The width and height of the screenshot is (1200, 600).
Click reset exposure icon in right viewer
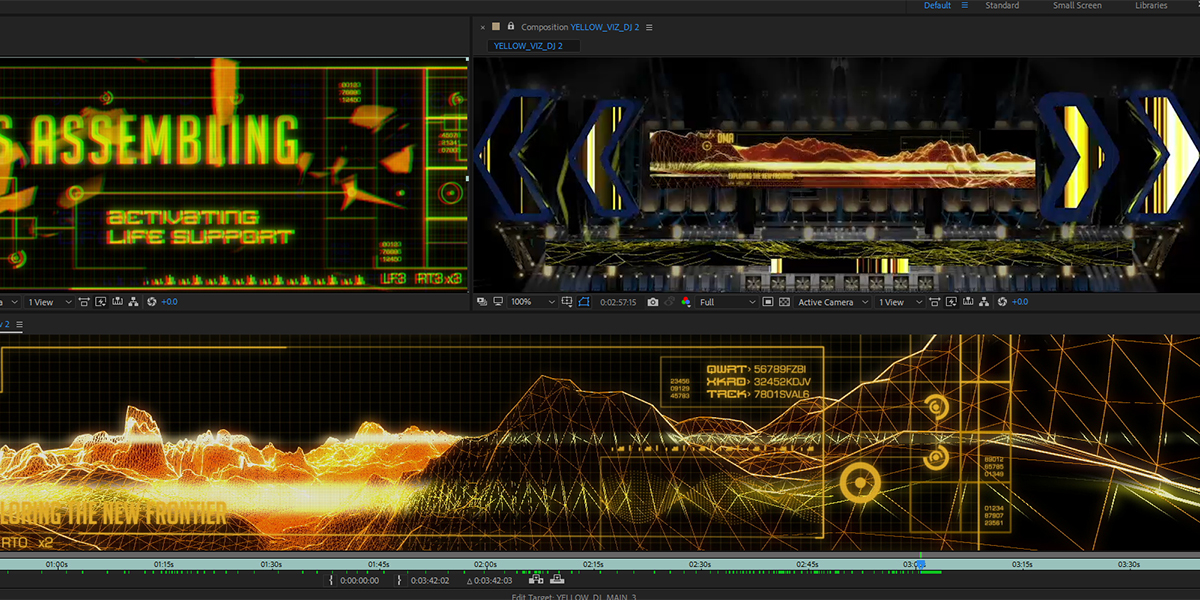1001,302
